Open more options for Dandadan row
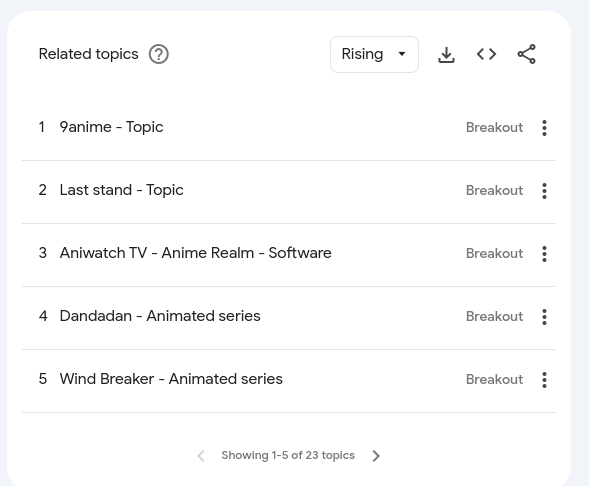This screenshot has height=486, width=589. click(544, 317)
